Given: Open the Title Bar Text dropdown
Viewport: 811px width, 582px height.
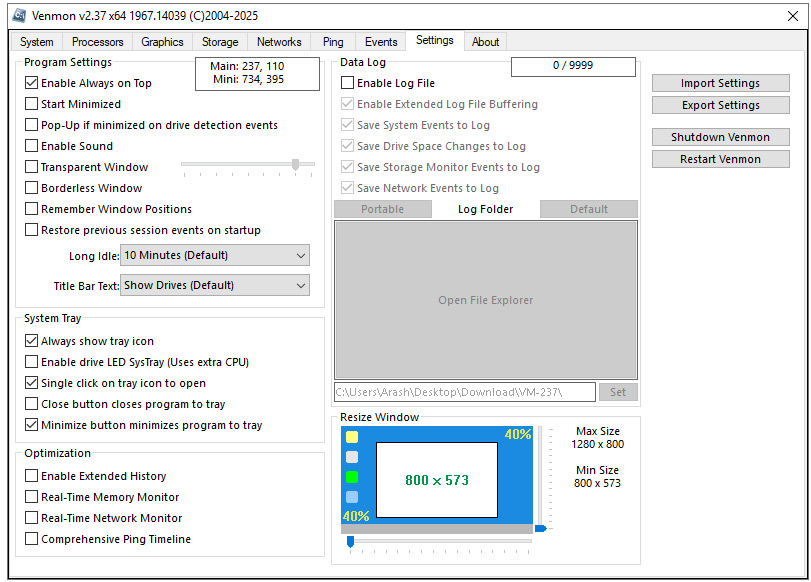Looking at the screenshot, I should tap(215, 286).
